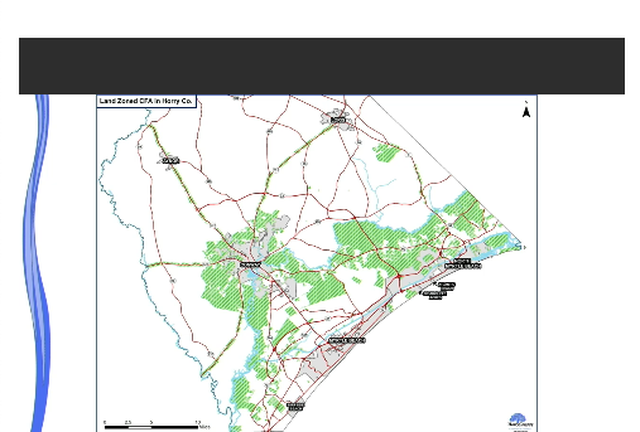Click the small green hatched patch south of Loris
Image resolution: width=640 pixels, height=432 pixels.
click(385, 153)
